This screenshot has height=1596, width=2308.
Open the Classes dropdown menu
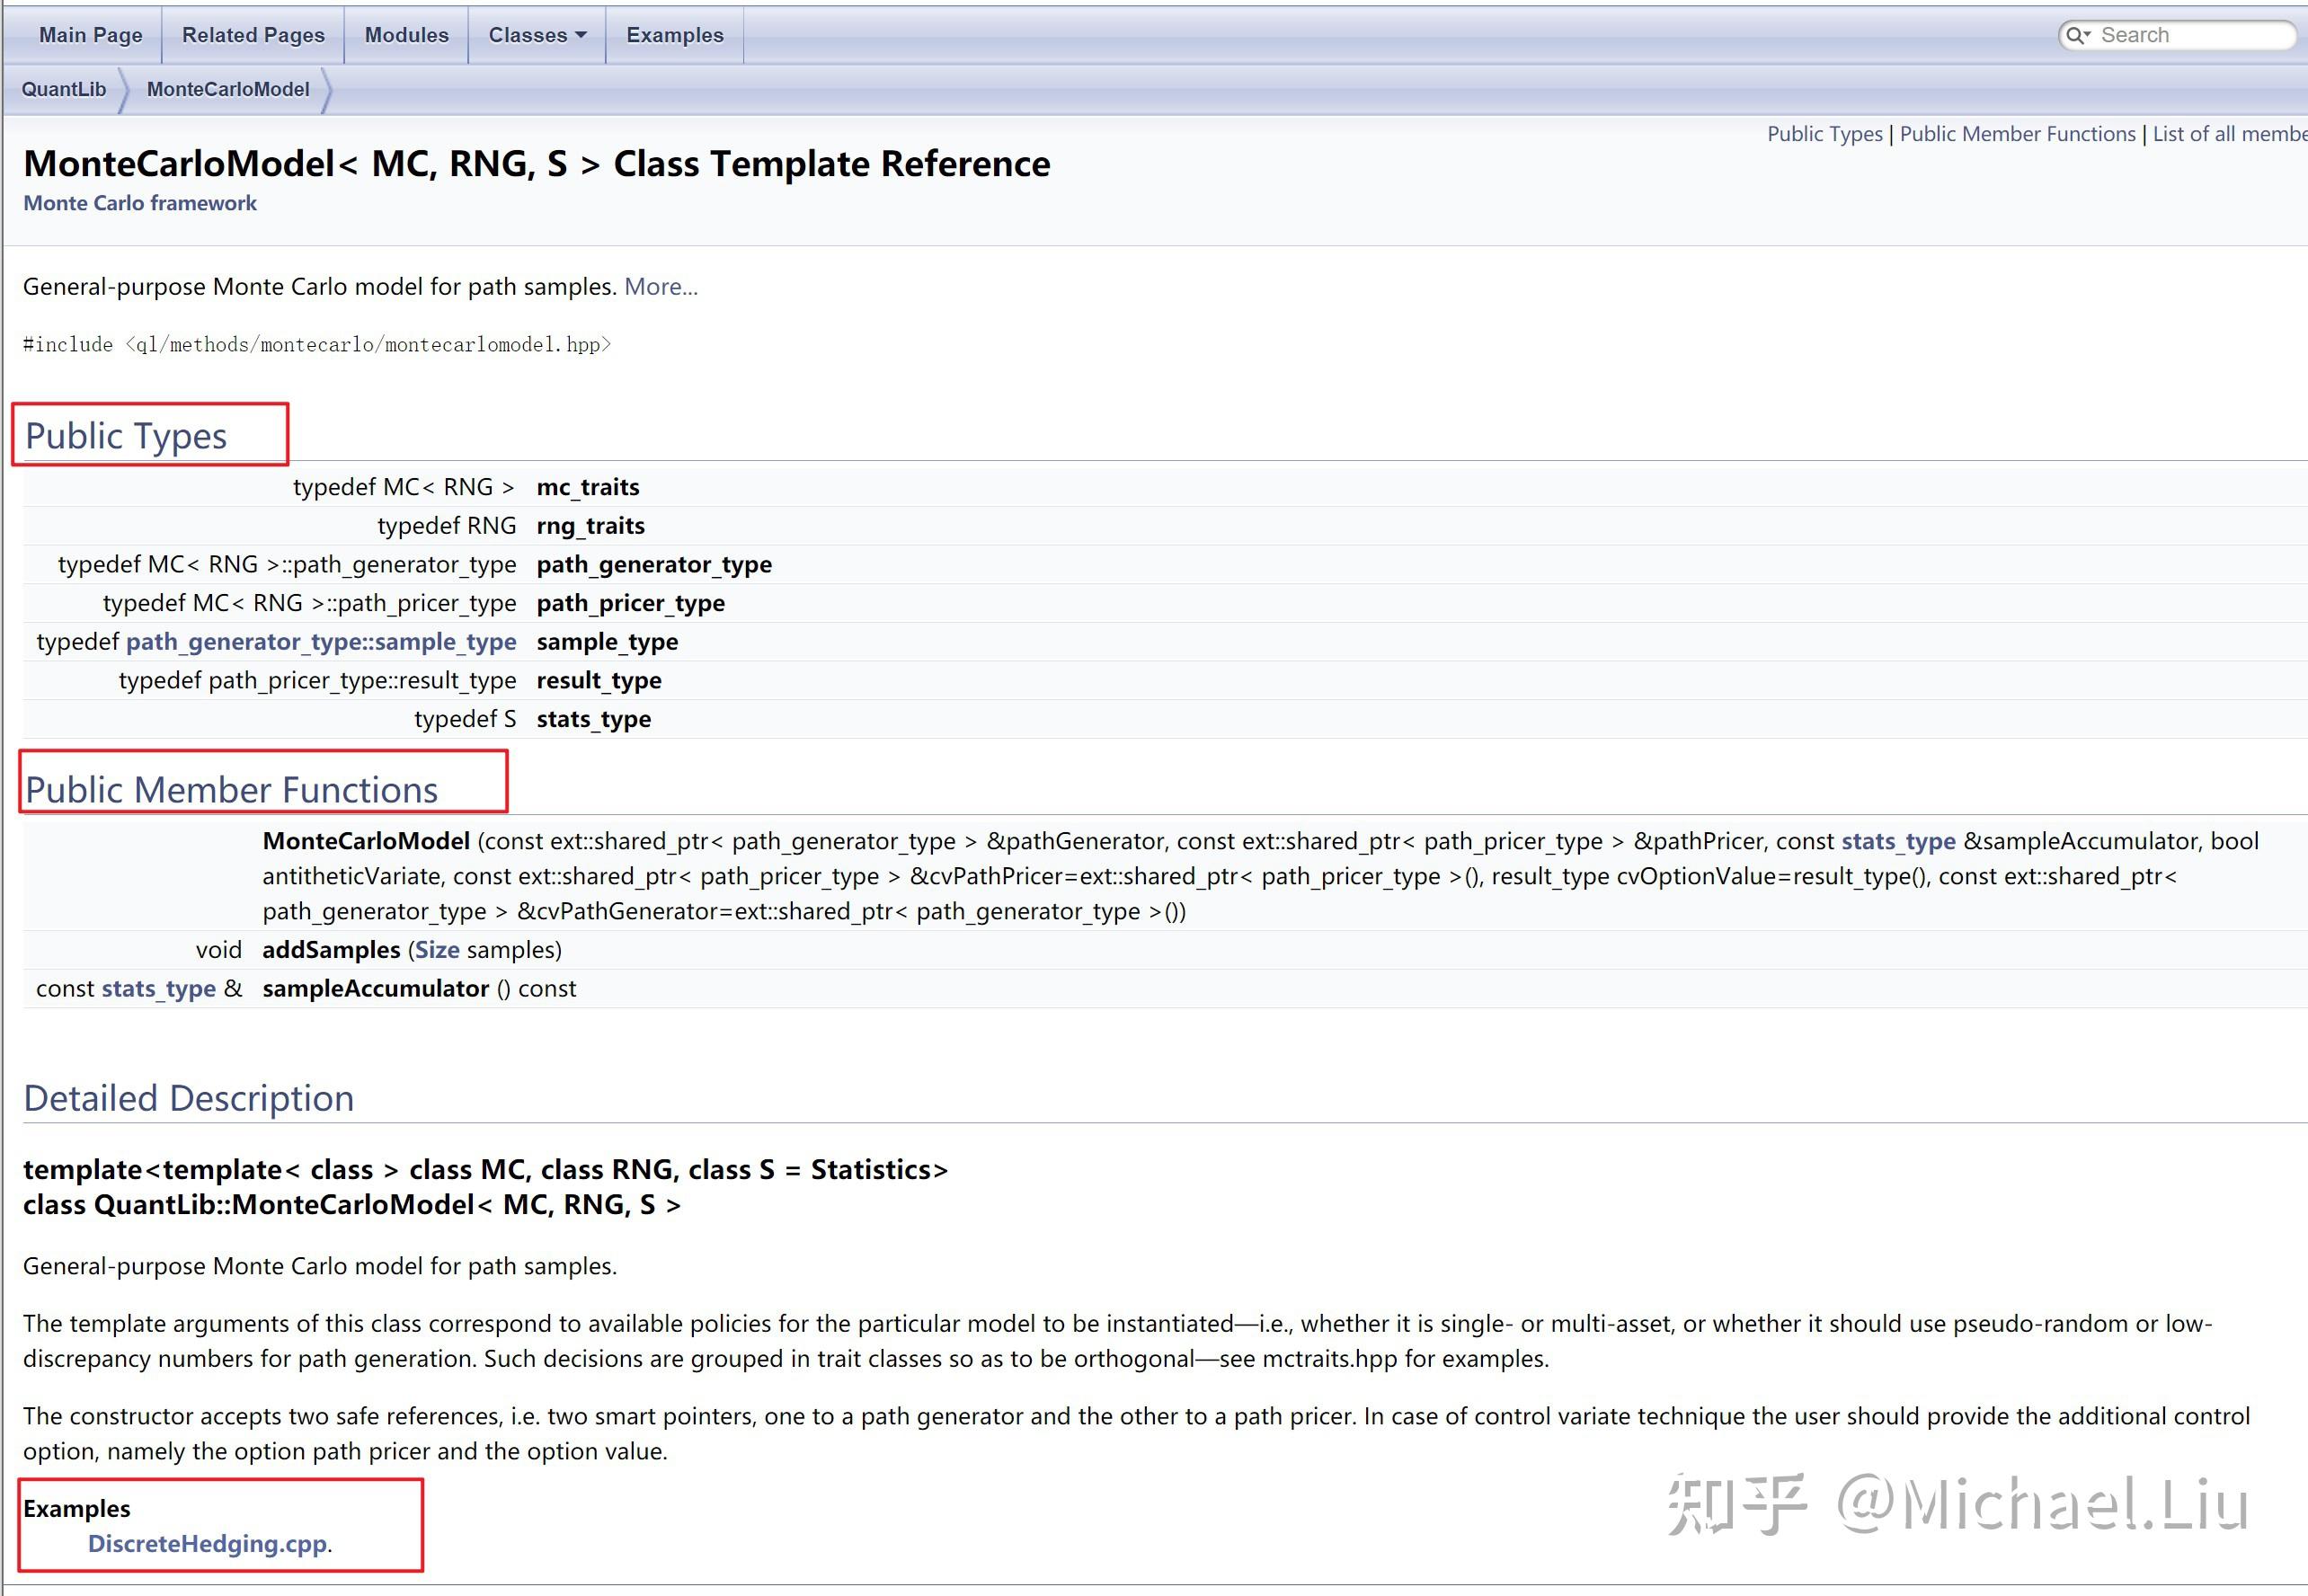[x=537, y=35]
